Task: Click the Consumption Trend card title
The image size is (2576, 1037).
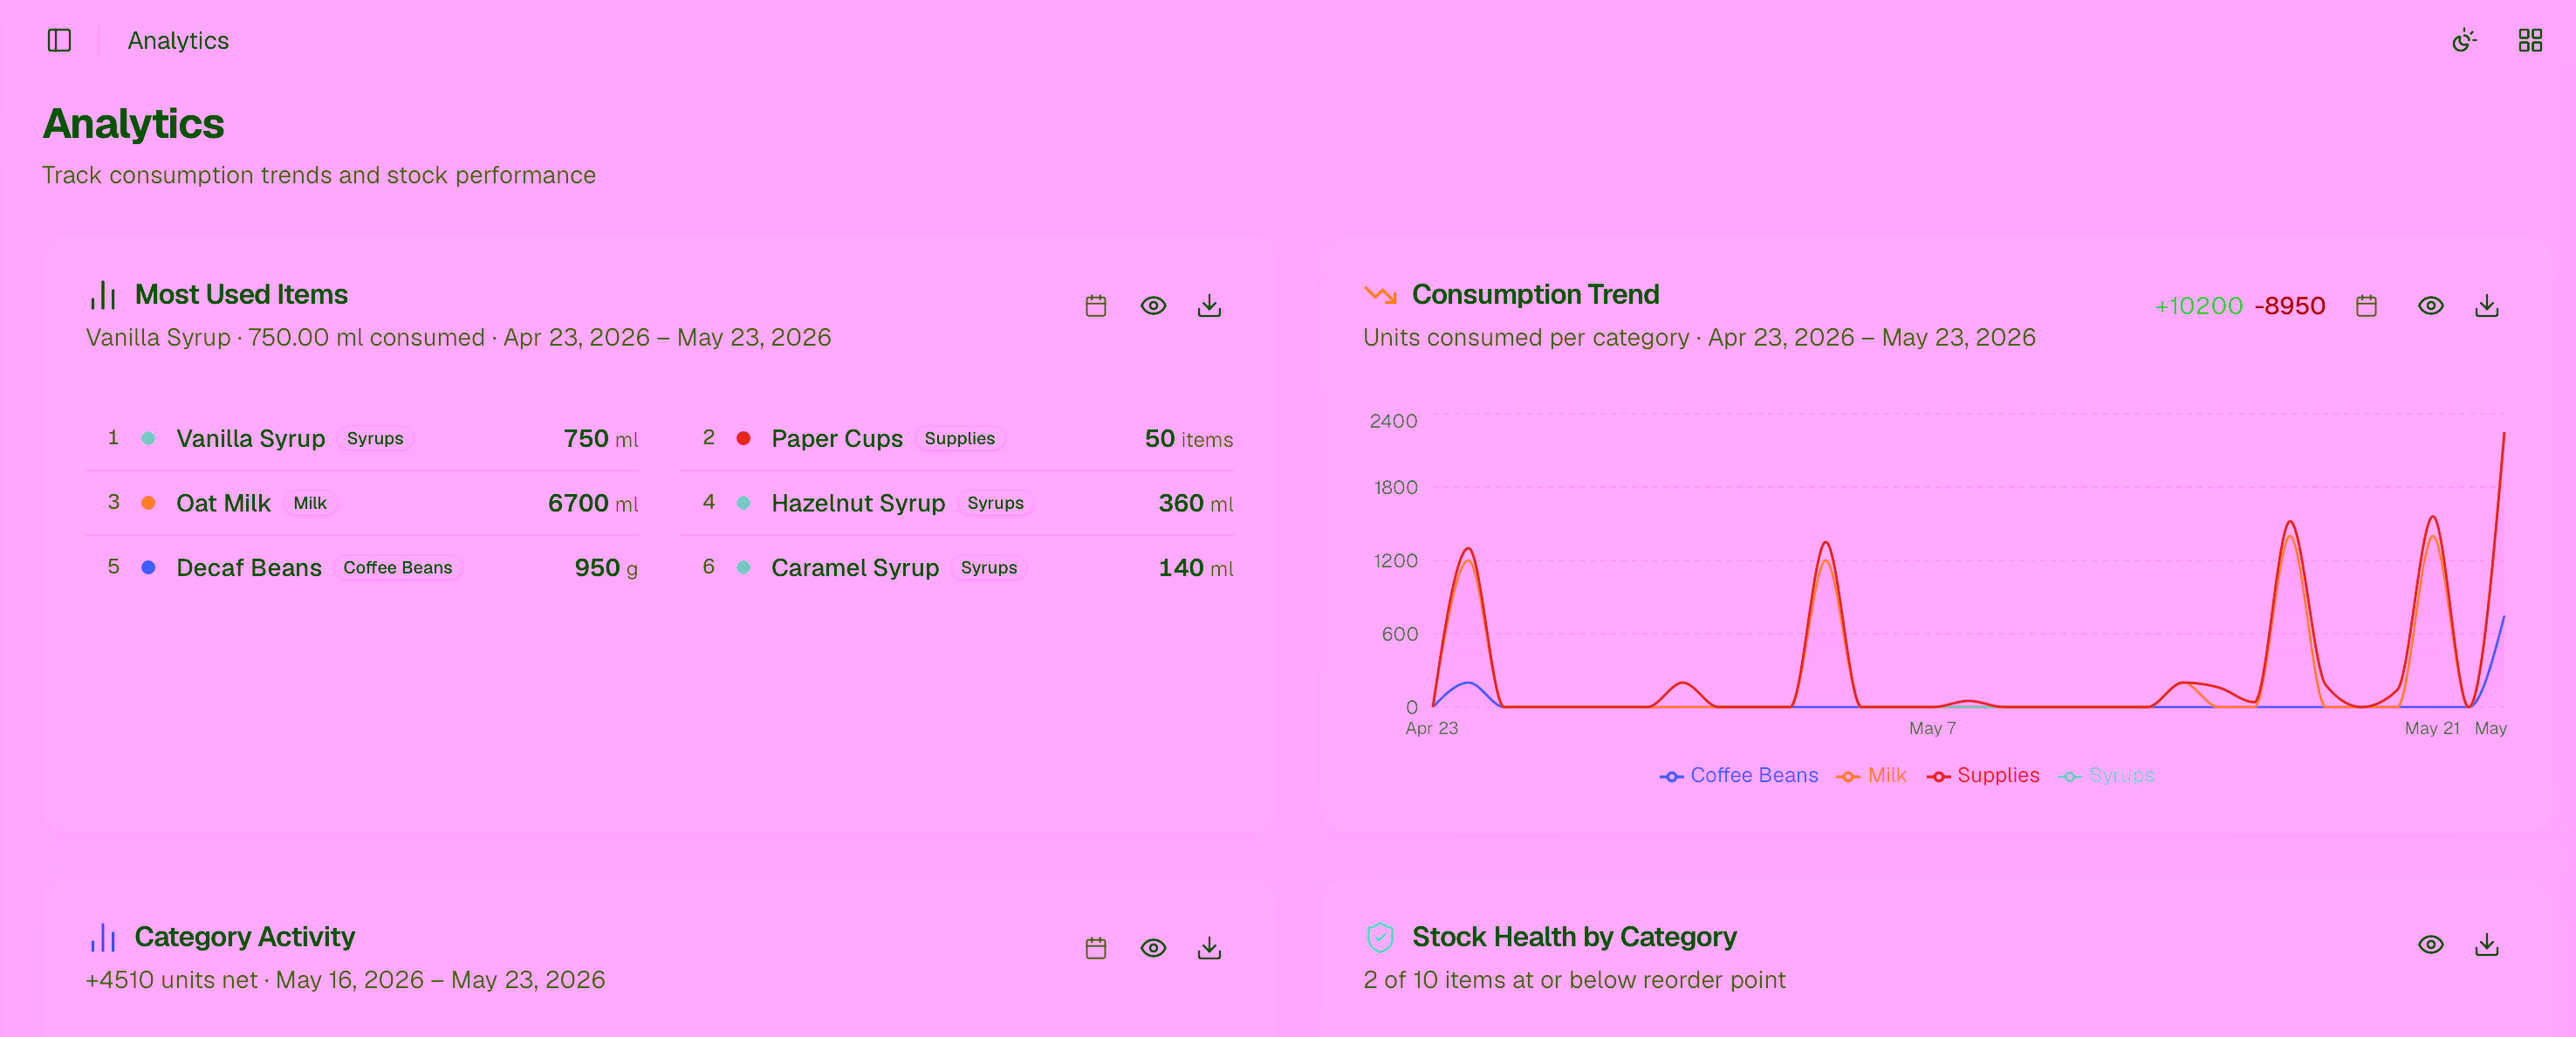Action: point(1534,294)
